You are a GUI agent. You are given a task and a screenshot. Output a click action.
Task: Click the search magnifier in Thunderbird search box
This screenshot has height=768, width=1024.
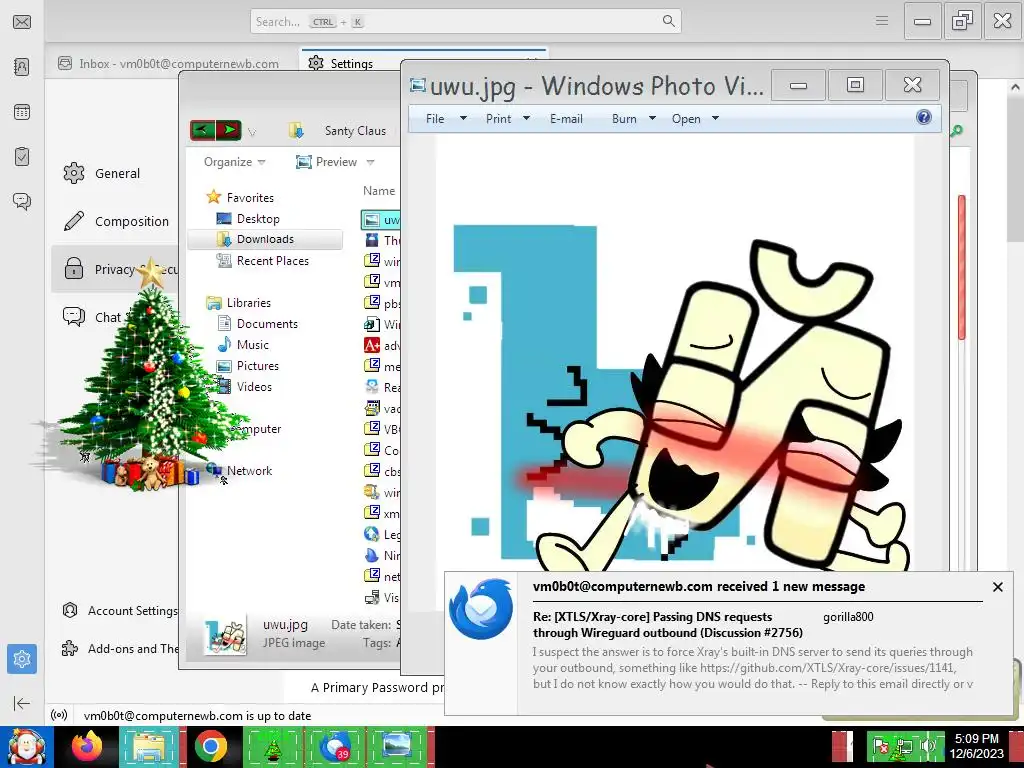point(668,21)
